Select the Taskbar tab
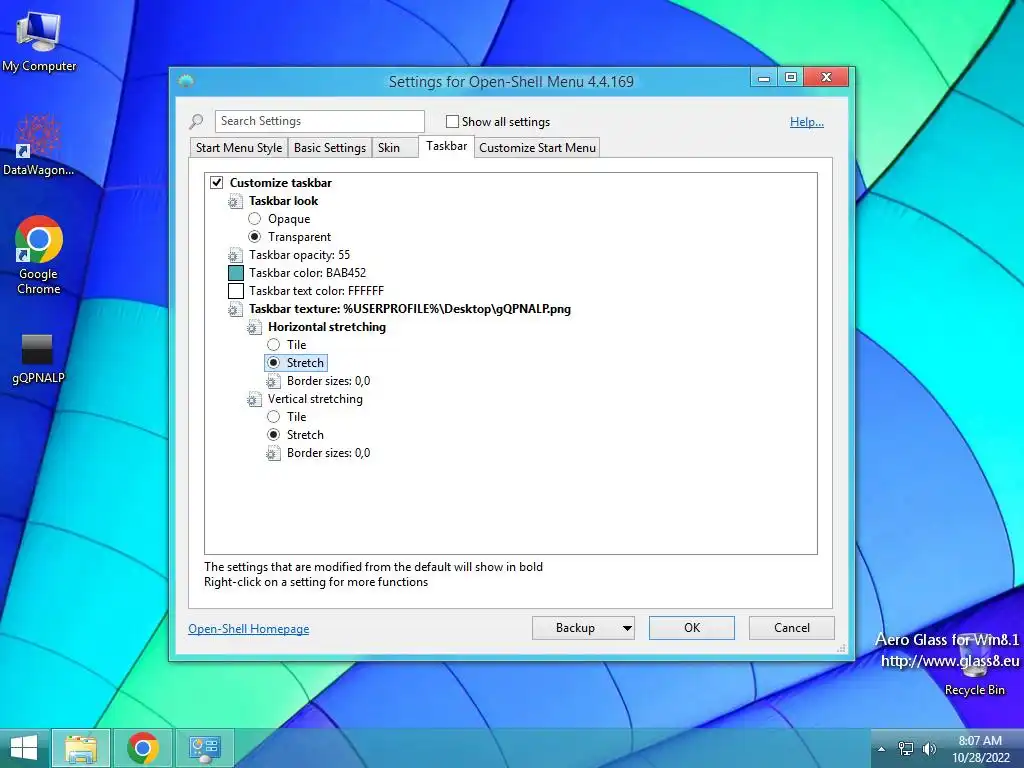 (x=447, y=146)
